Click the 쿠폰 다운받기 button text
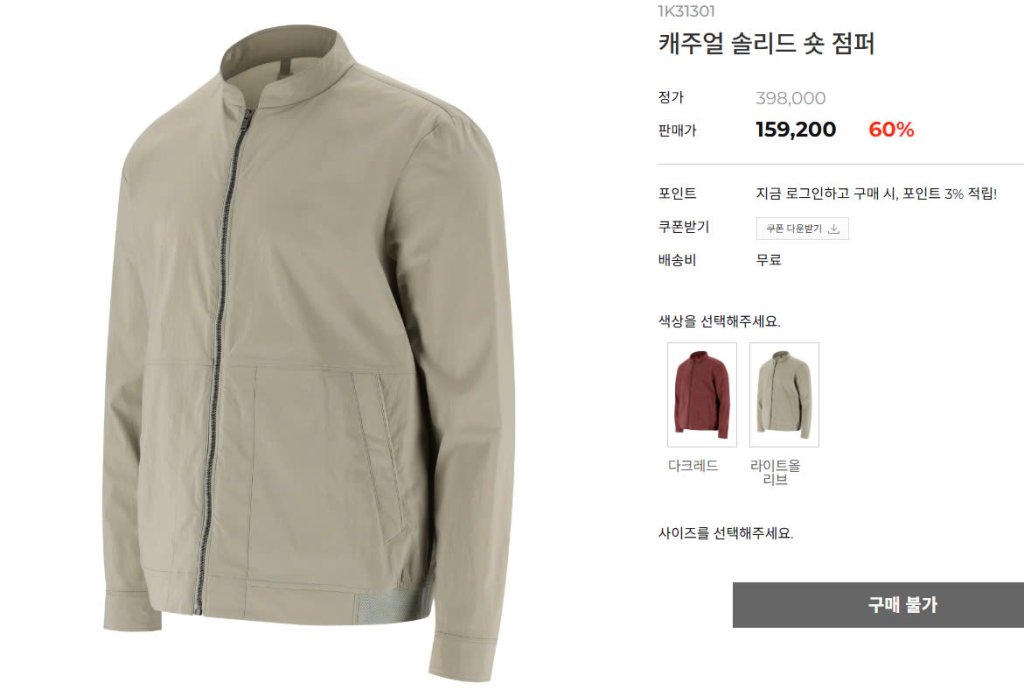1024x697 pixels. pos(793,229)
